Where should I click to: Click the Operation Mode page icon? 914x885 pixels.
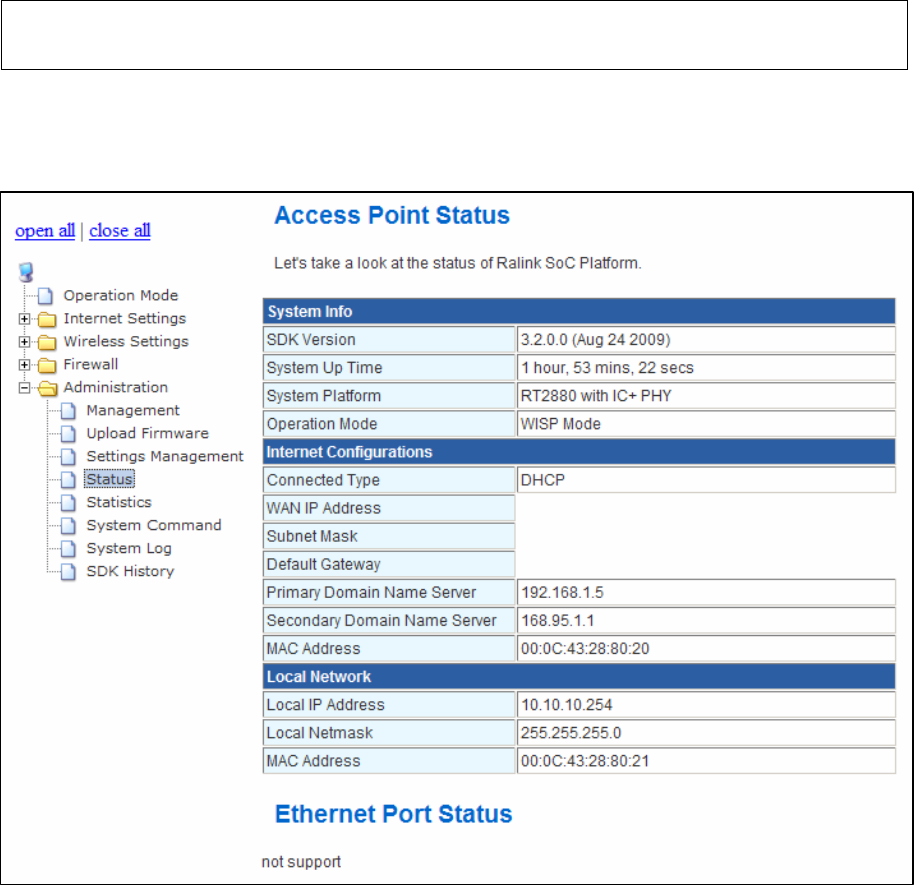pos(45,296)
